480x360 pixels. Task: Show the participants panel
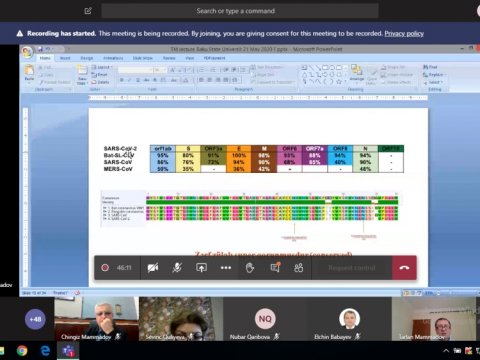point(299,268)
